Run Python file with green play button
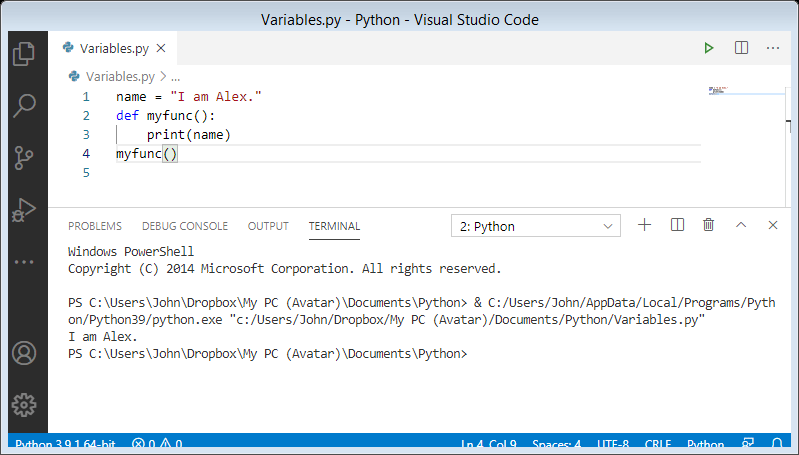Screen dimensions: 799x455 (709, 47)
